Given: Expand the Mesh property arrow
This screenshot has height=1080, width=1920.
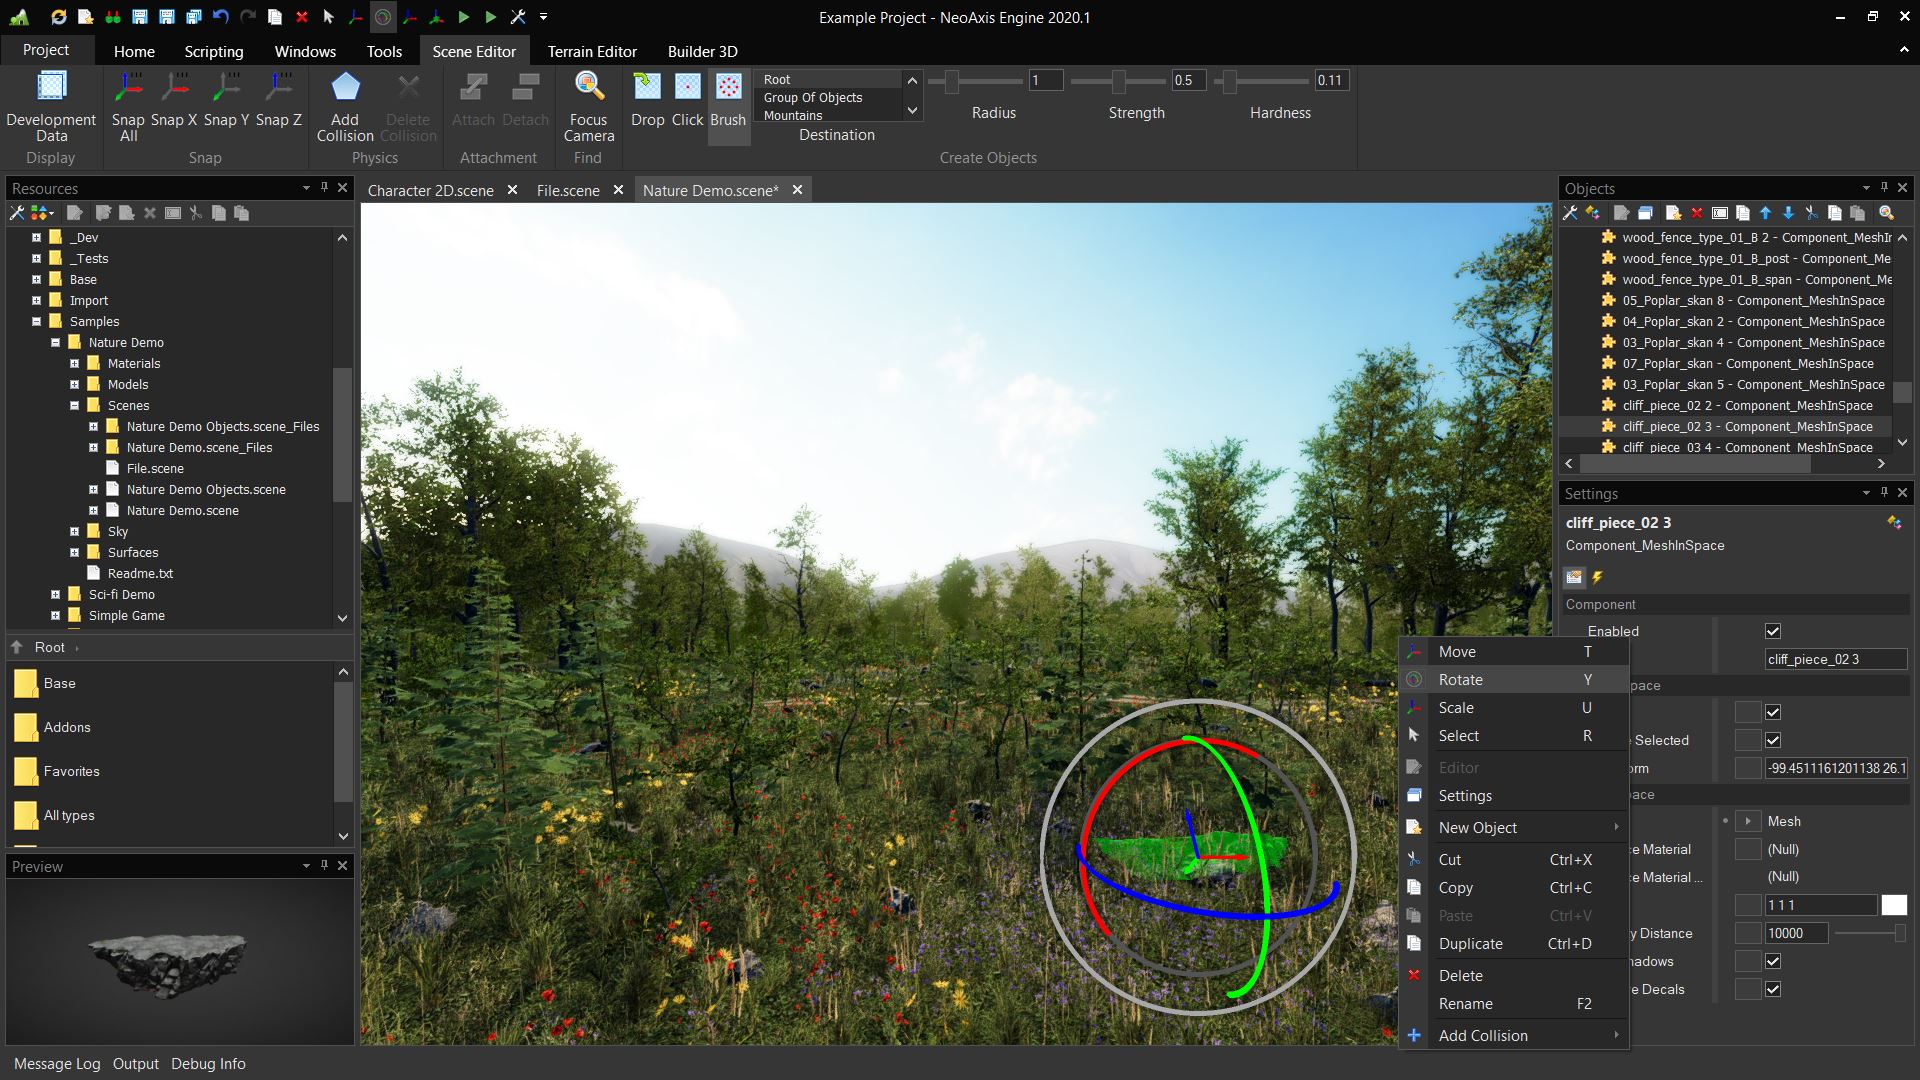Looking at the screenshot, I should pos(1748,821).
